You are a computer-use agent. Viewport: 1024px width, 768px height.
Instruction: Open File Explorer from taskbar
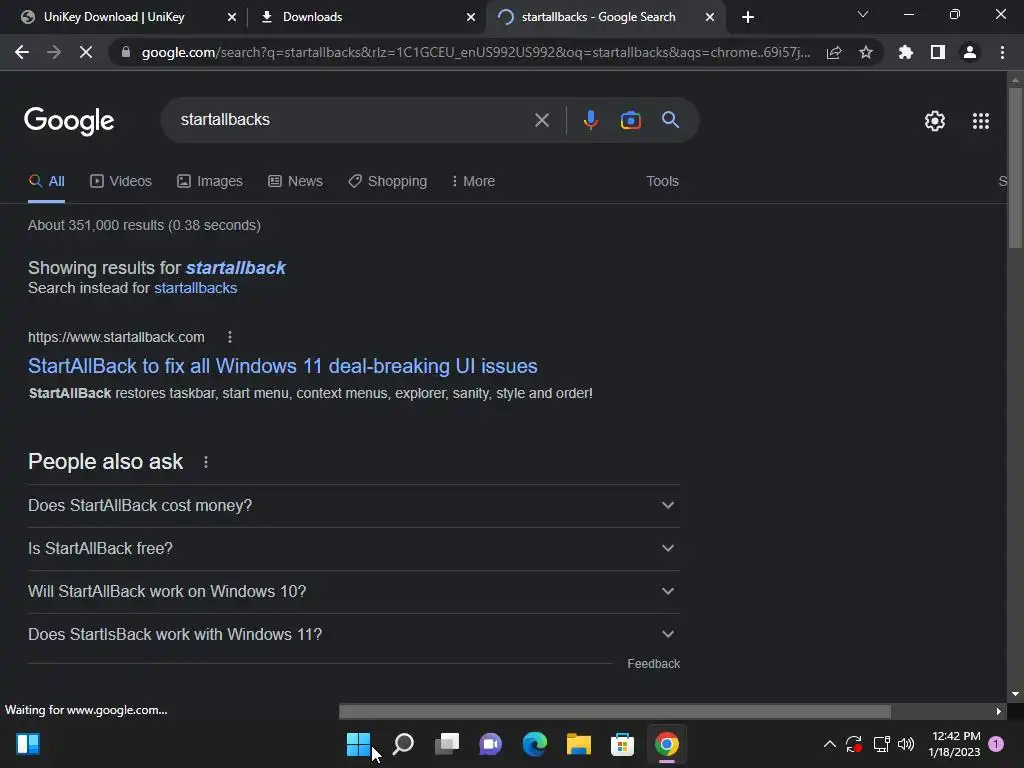pos(579,744)
